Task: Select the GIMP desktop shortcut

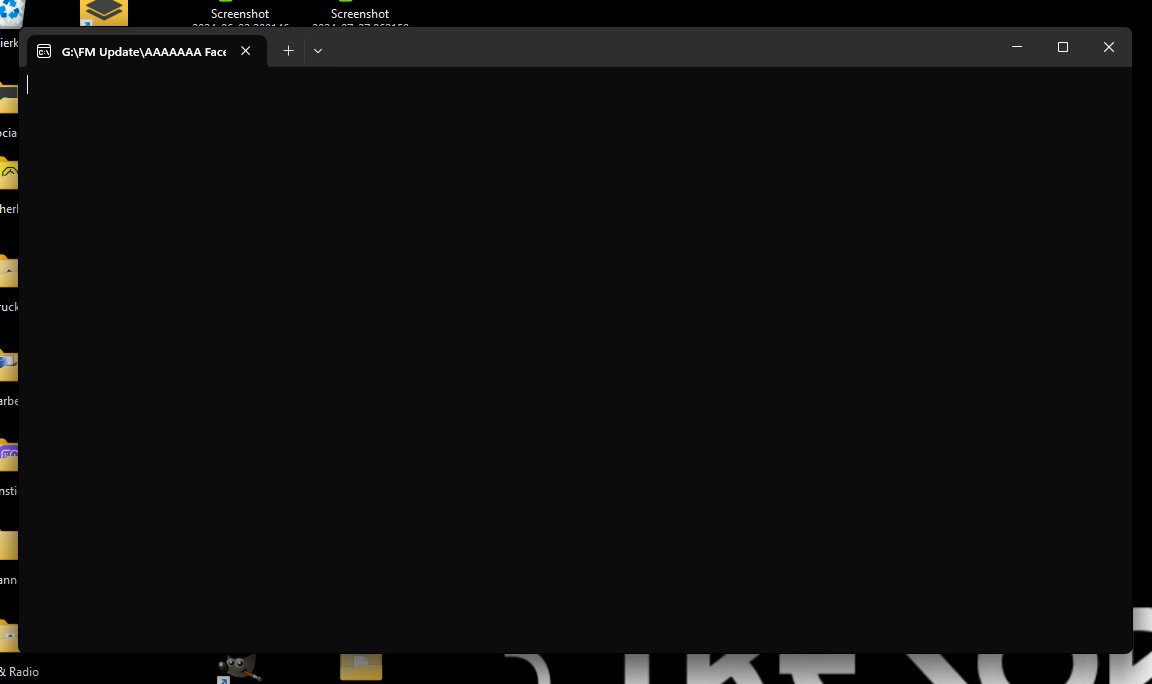Action: (238, 668)
